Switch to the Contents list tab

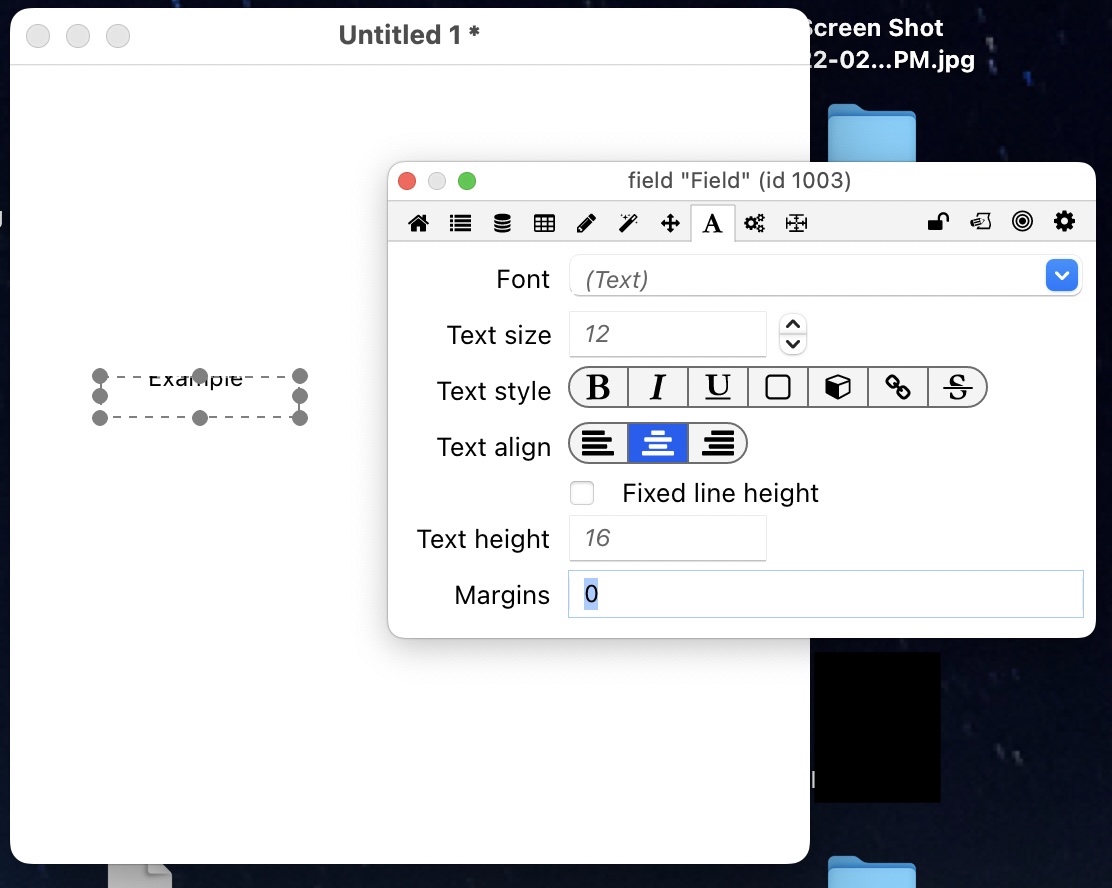(461, 223)
